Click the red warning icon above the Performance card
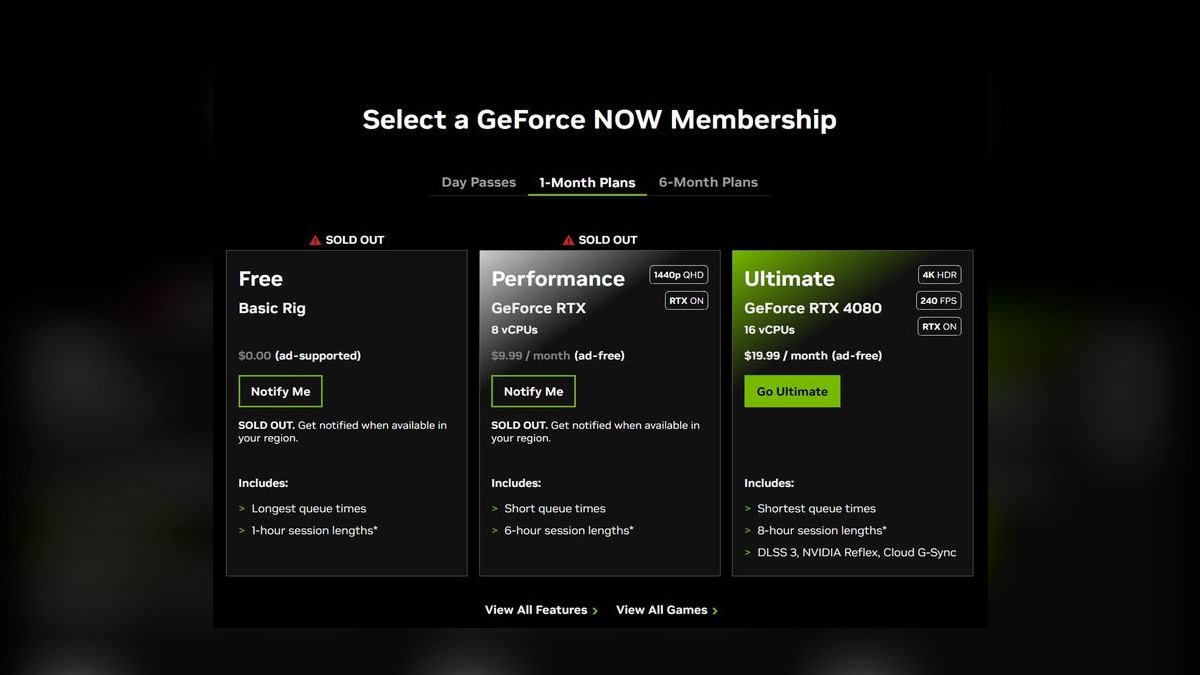Image resolution: width=1200 pixels, height=675 pixels. point(568,240)
